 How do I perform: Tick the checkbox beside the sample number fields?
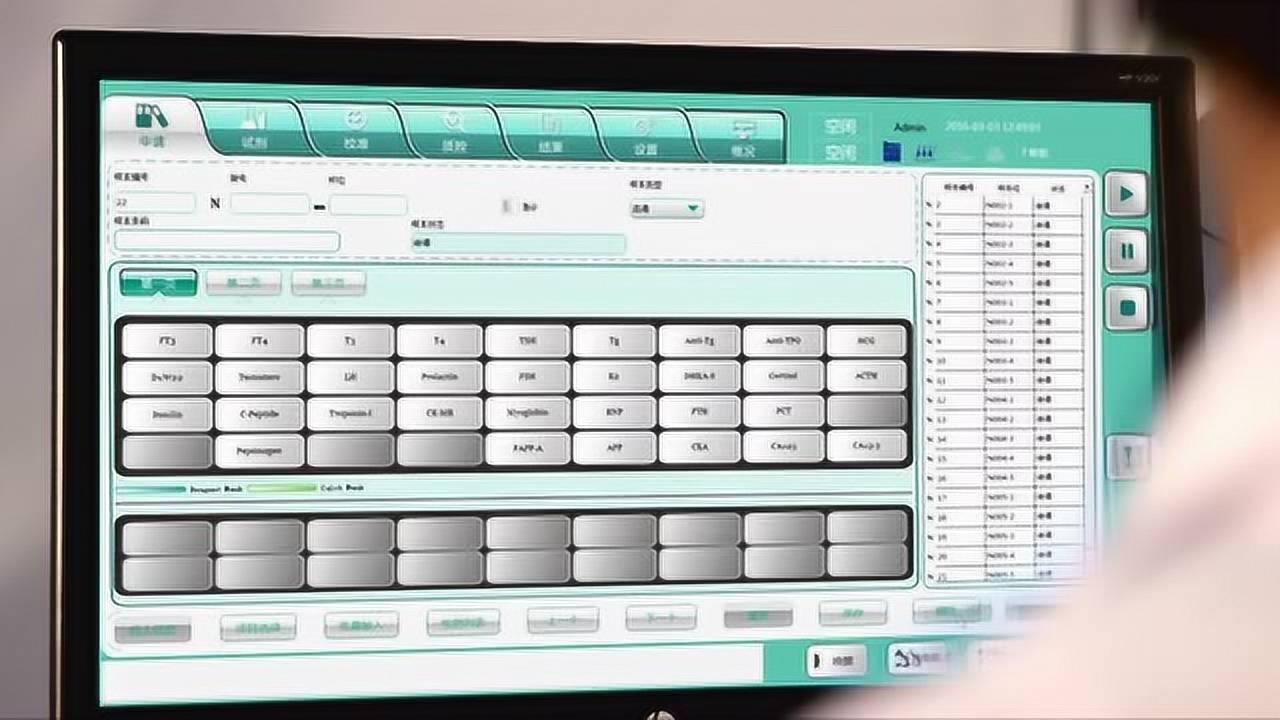click(x=507, y=206)
